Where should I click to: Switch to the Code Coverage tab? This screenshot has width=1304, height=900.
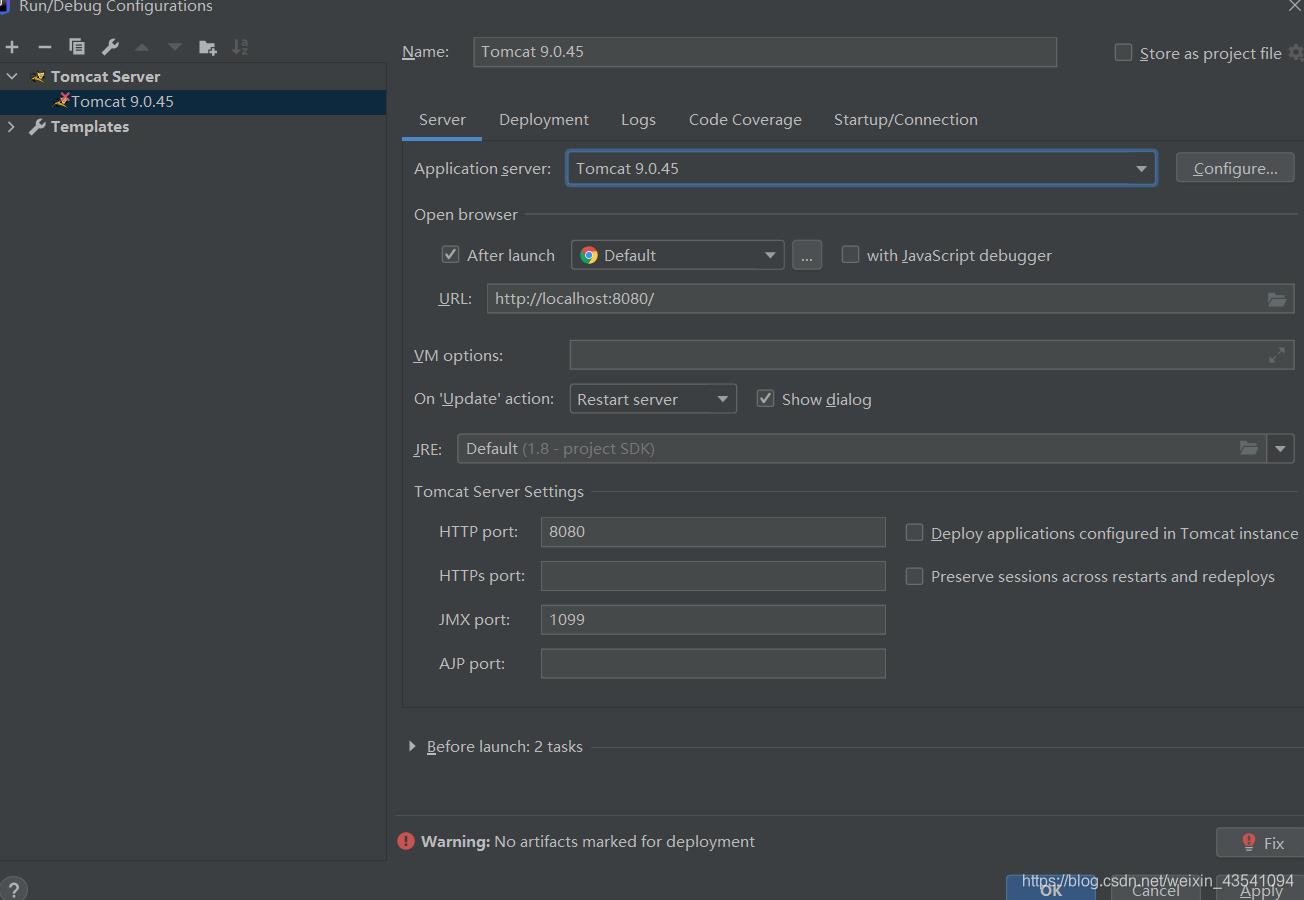pyautogui.click(x=745, y=120)
